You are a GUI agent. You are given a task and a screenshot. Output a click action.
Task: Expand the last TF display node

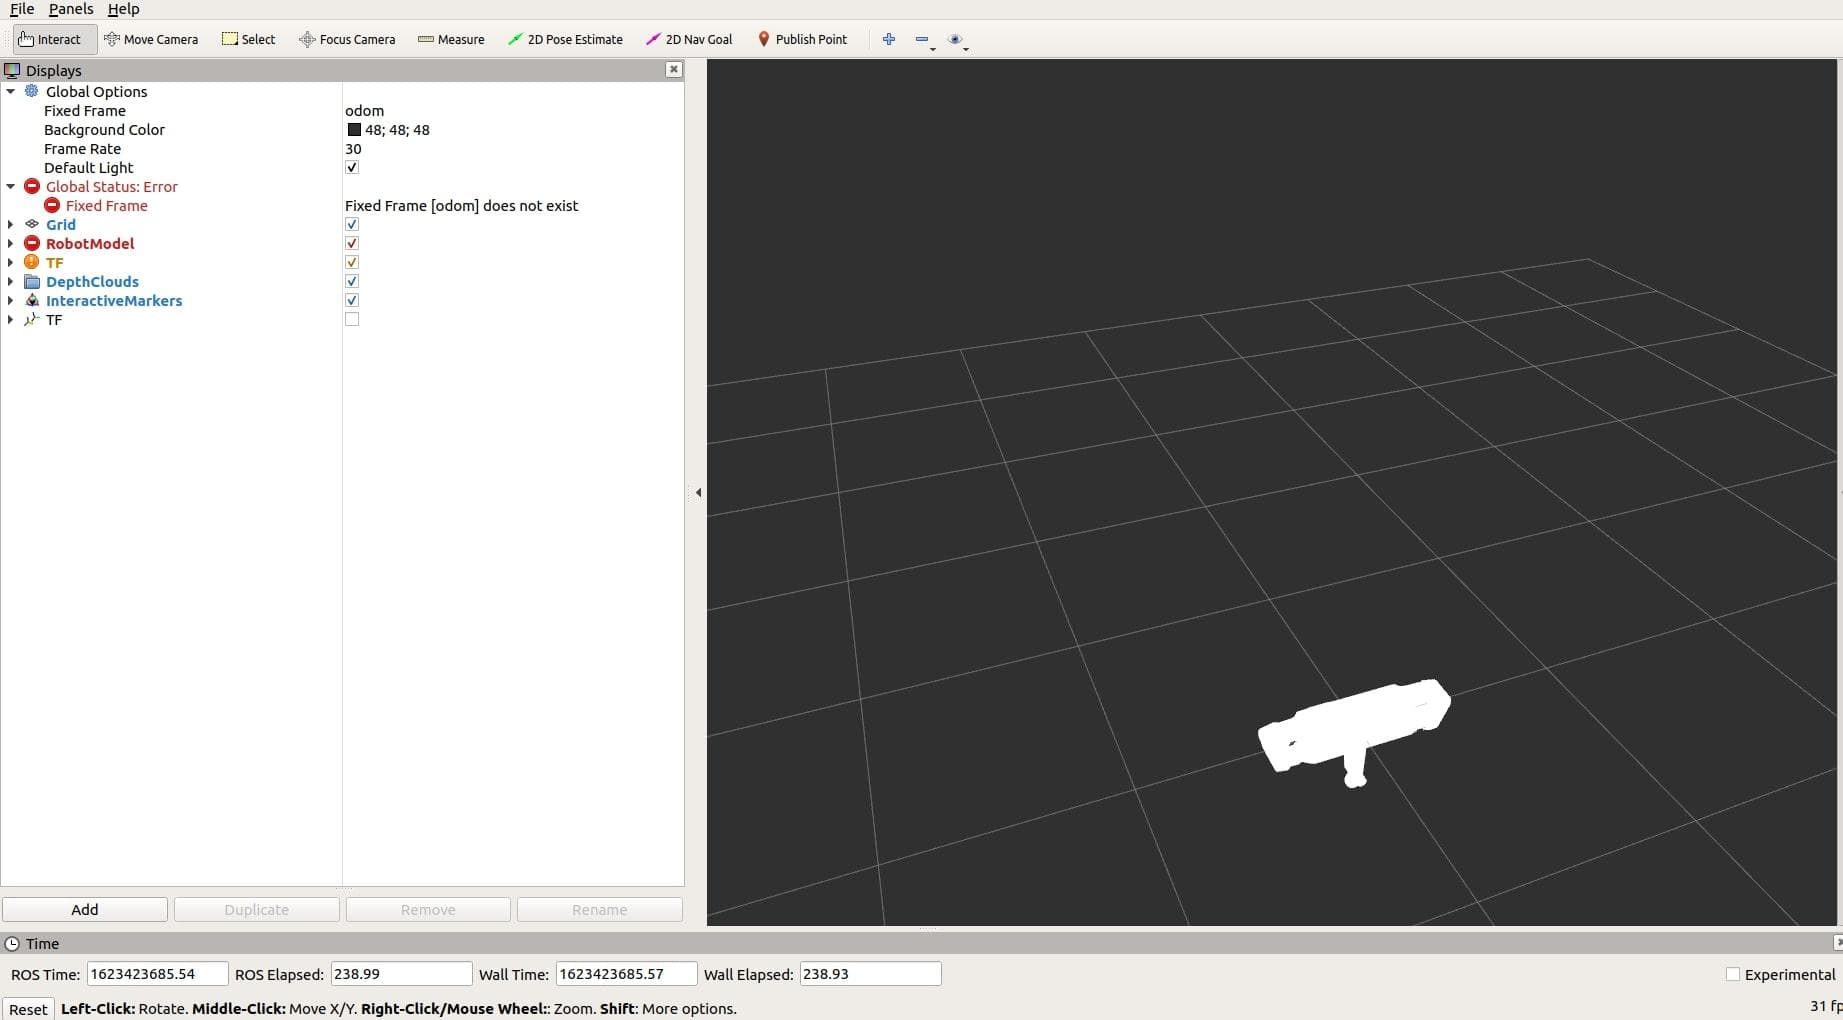tap(11, 319)
